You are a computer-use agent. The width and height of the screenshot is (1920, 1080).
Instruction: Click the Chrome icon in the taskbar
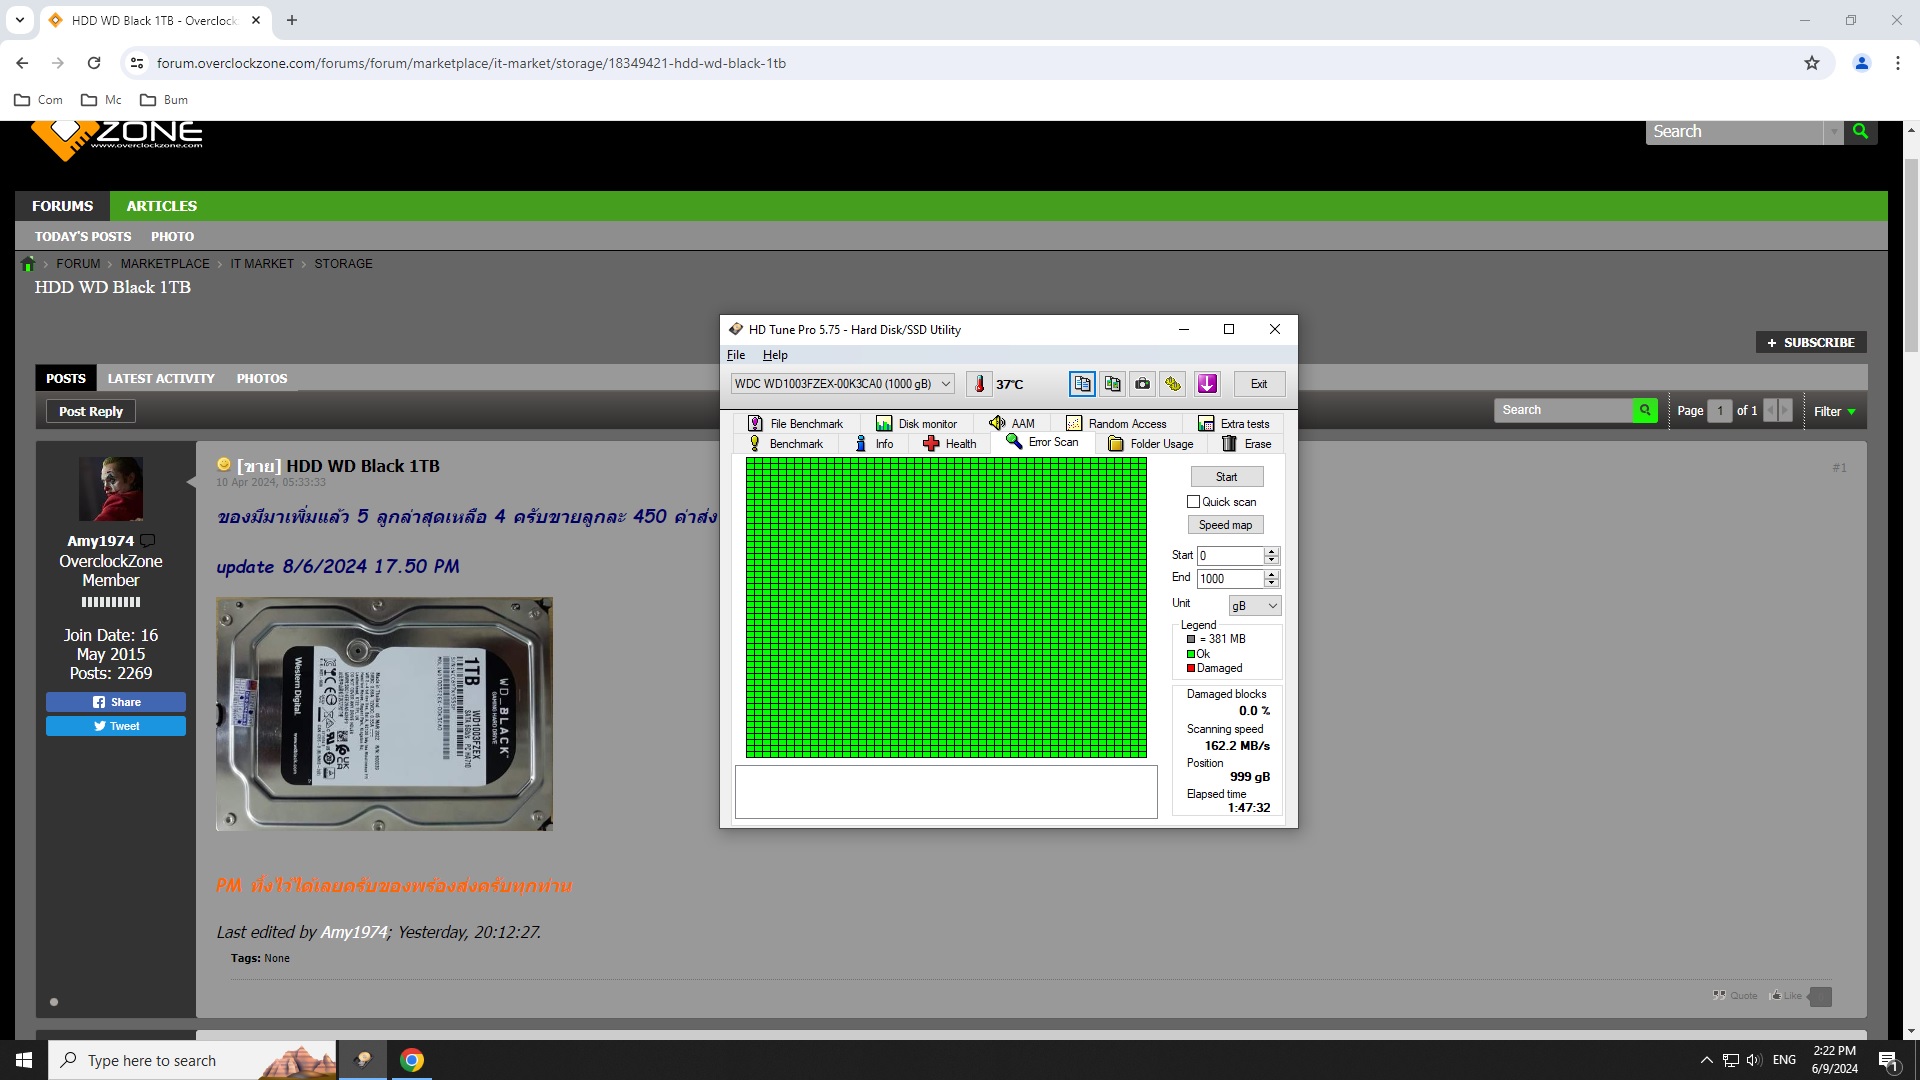click(x=412, y=1060)
